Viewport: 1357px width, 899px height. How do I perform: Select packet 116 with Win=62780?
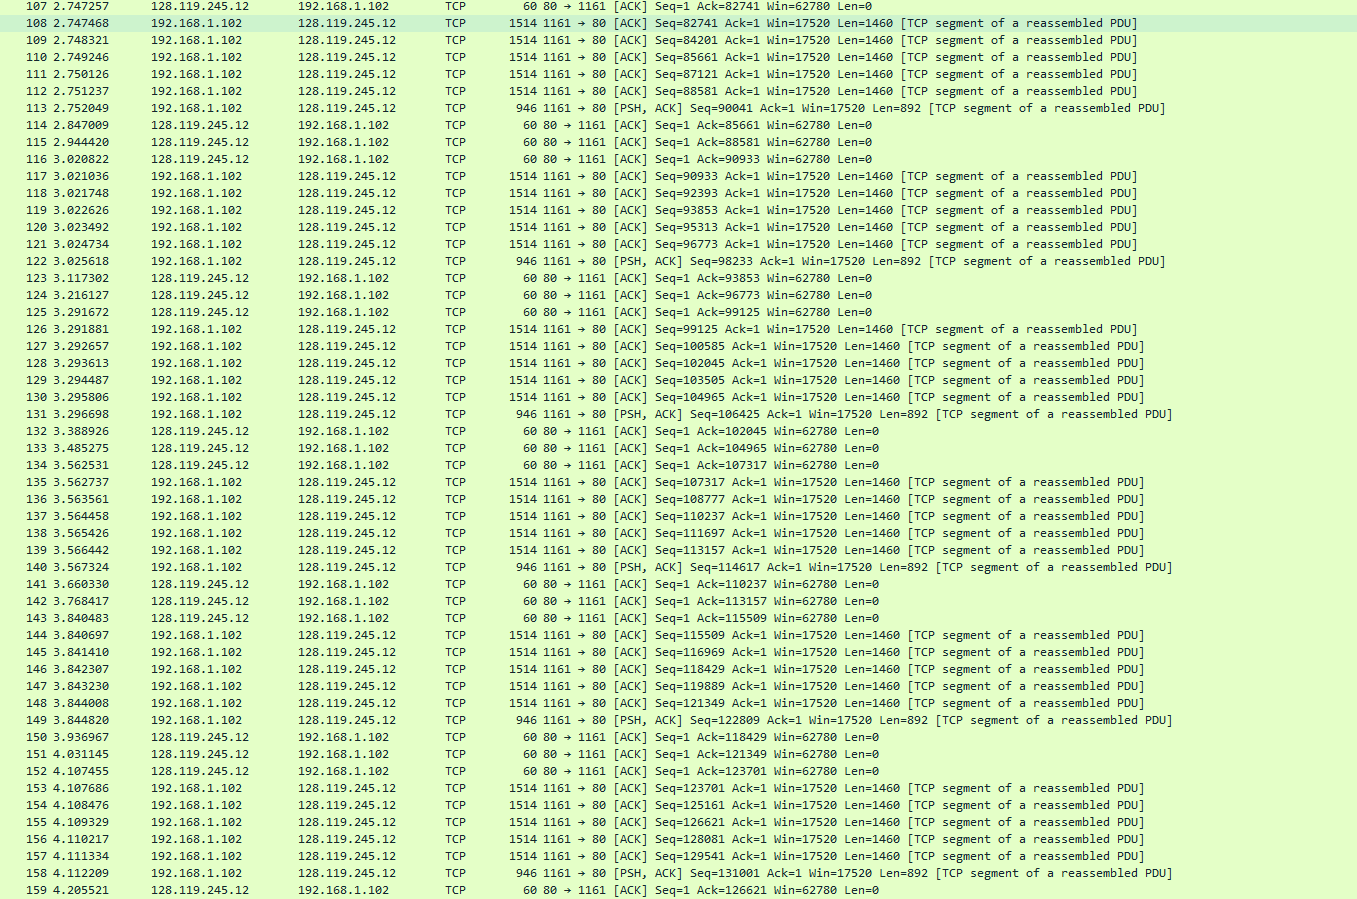[400, 158]
